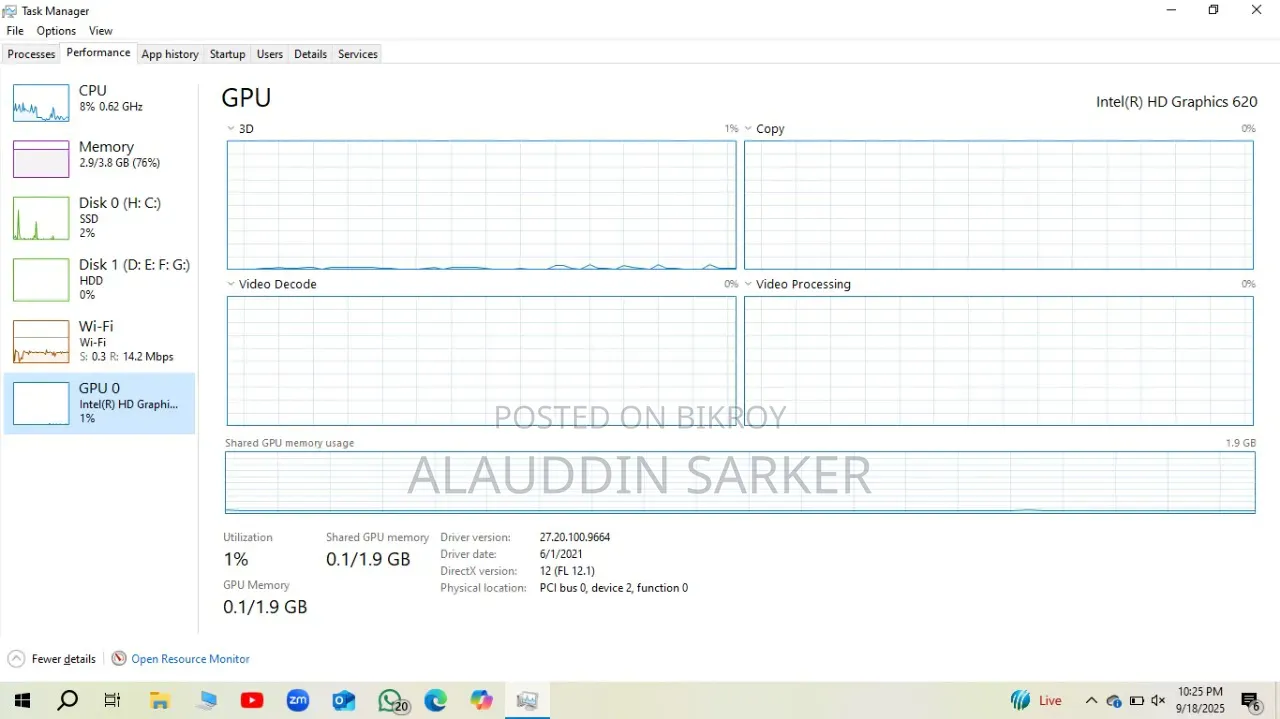This screenshot has height=719, width=1280.
Task: Show hidden system tray icons
Action: pyautogui.click(x=1091, y=701)
